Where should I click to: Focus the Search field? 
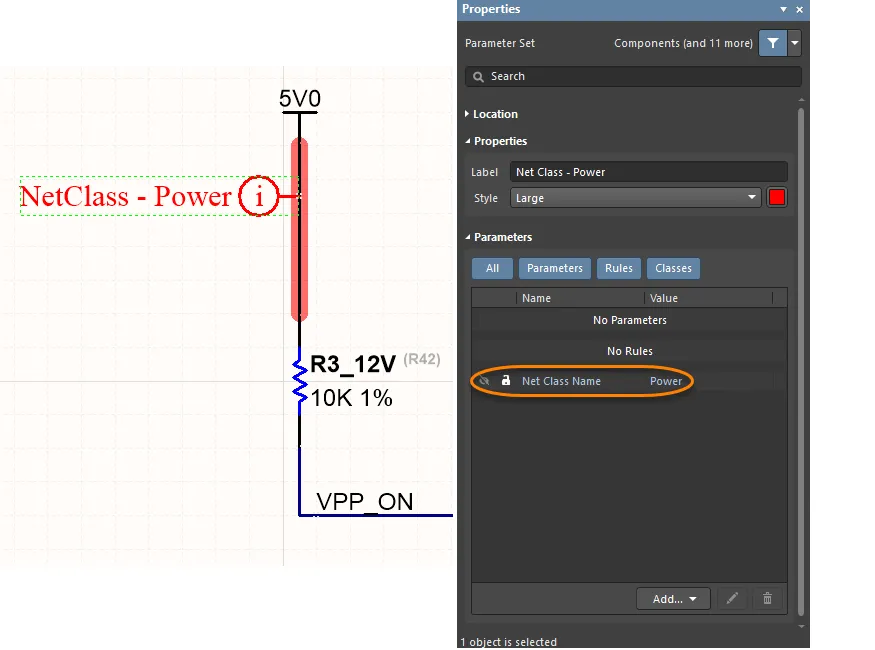633,76
